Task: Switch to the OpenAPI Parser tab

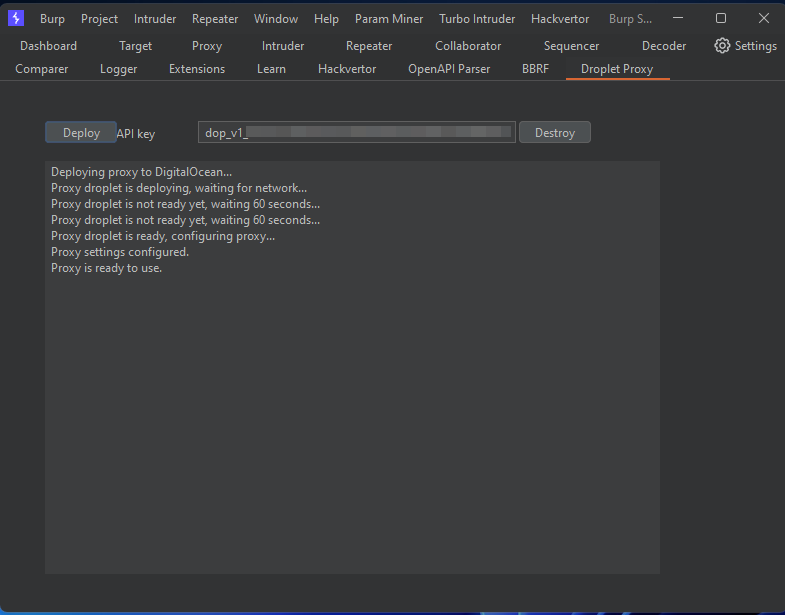Action: [x=449, y=69]
